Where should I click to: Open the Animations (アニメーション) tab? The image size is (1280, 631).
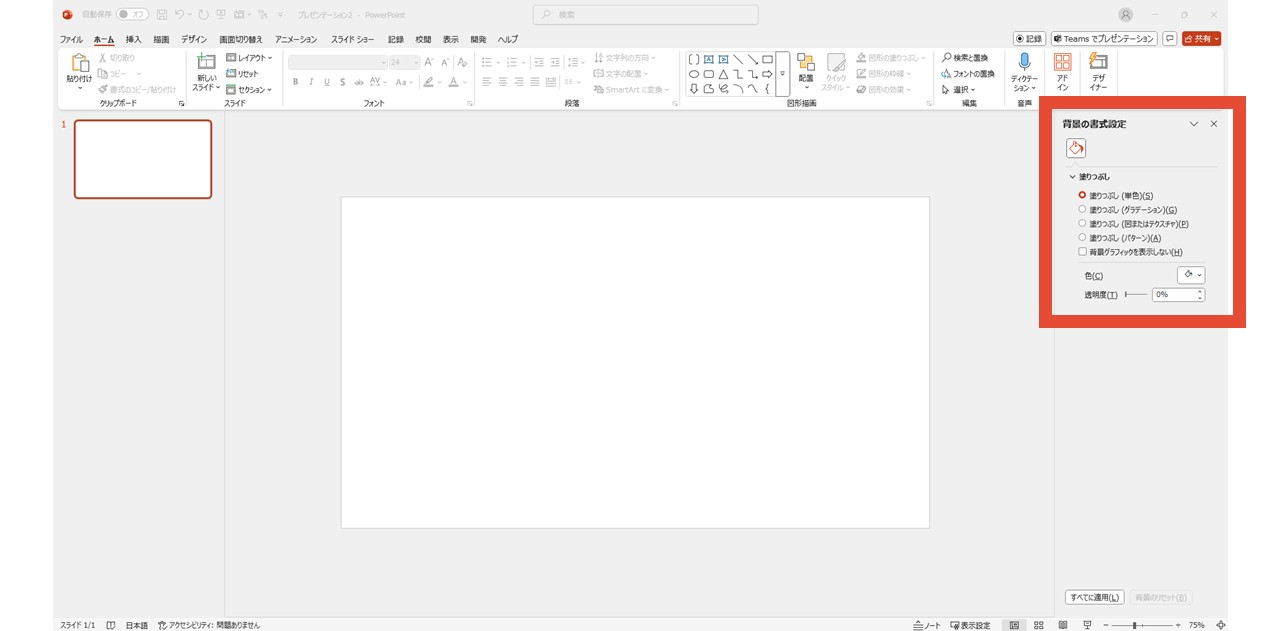[296, 39]
